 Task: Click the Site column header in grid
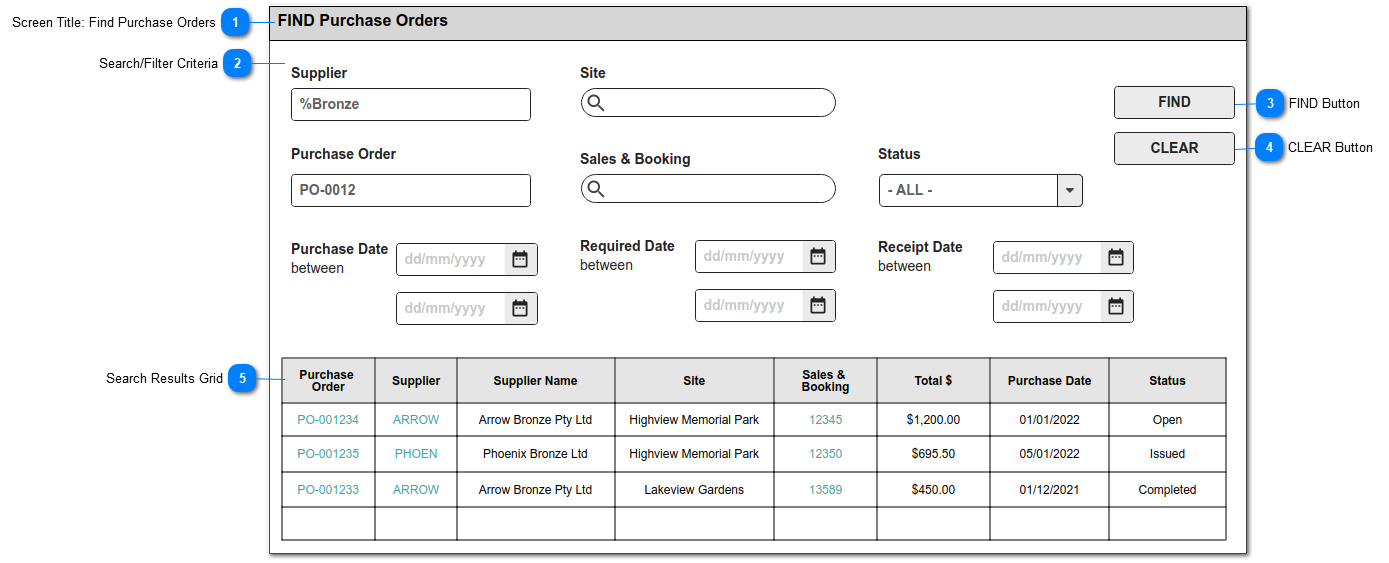pyautogui.click(x=694, y=381)
